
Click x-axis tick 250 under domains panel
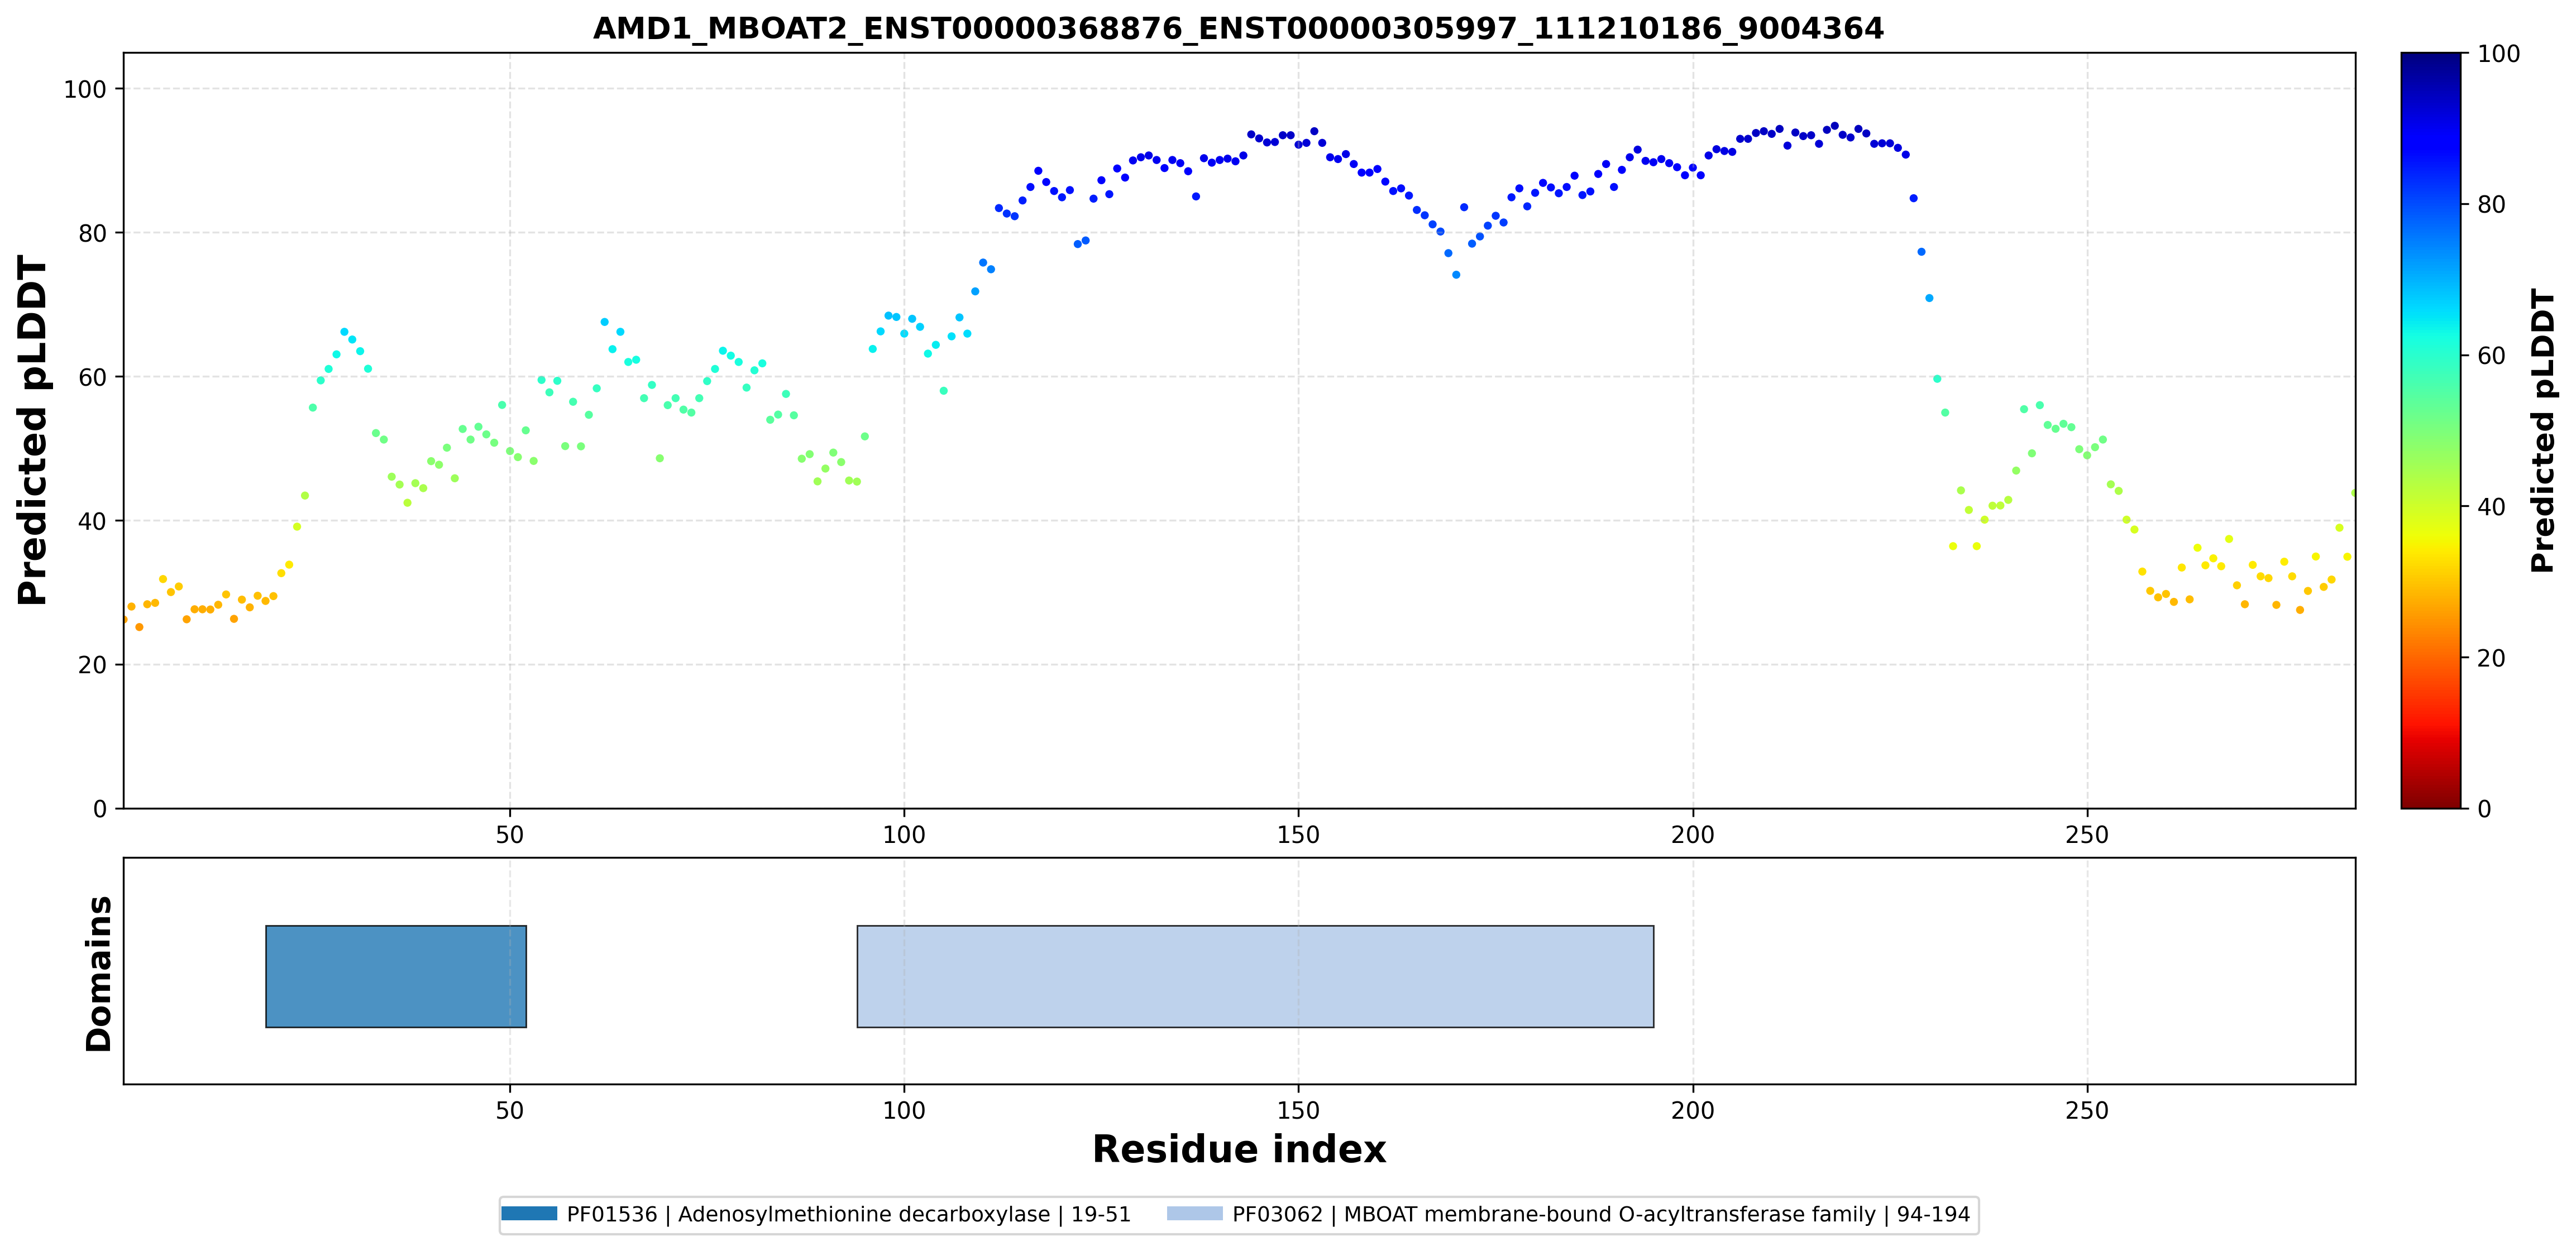click(x=2087, y=1110)
